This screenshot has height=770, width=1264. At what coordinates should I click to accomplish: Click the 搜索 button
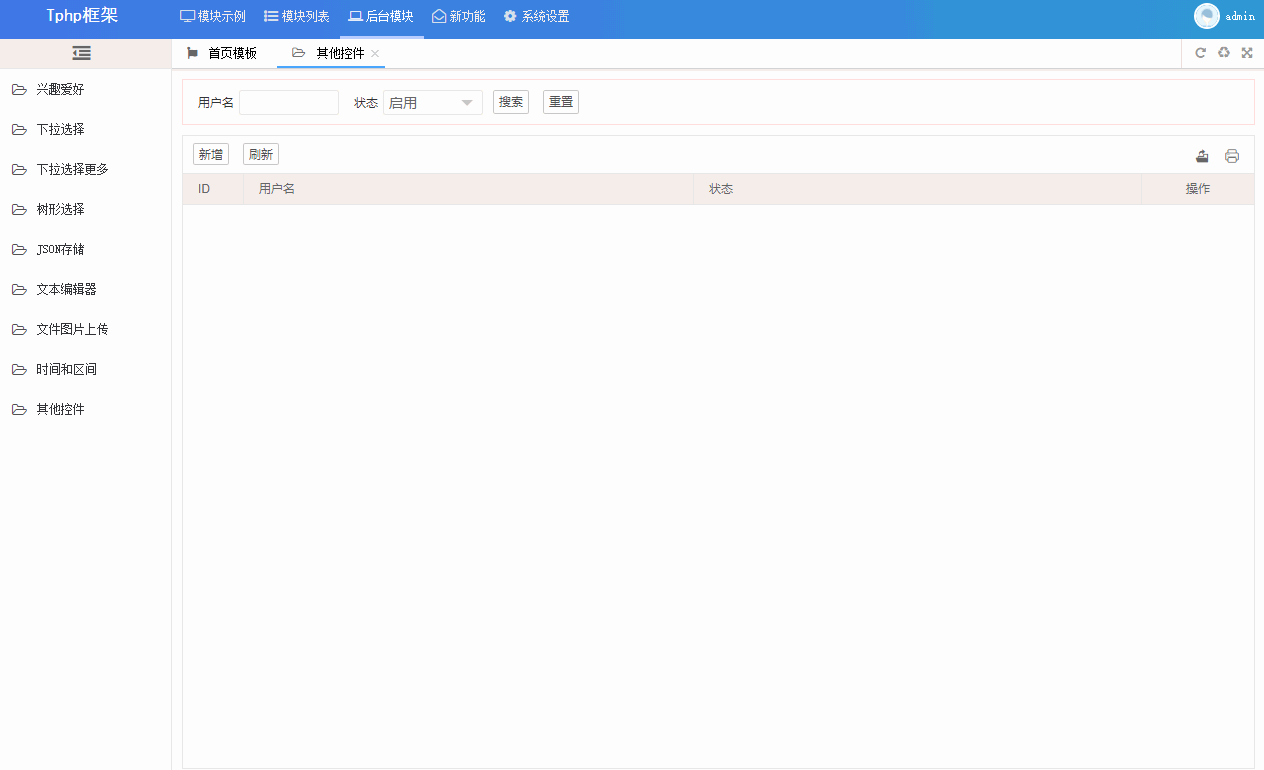(511, 102)
